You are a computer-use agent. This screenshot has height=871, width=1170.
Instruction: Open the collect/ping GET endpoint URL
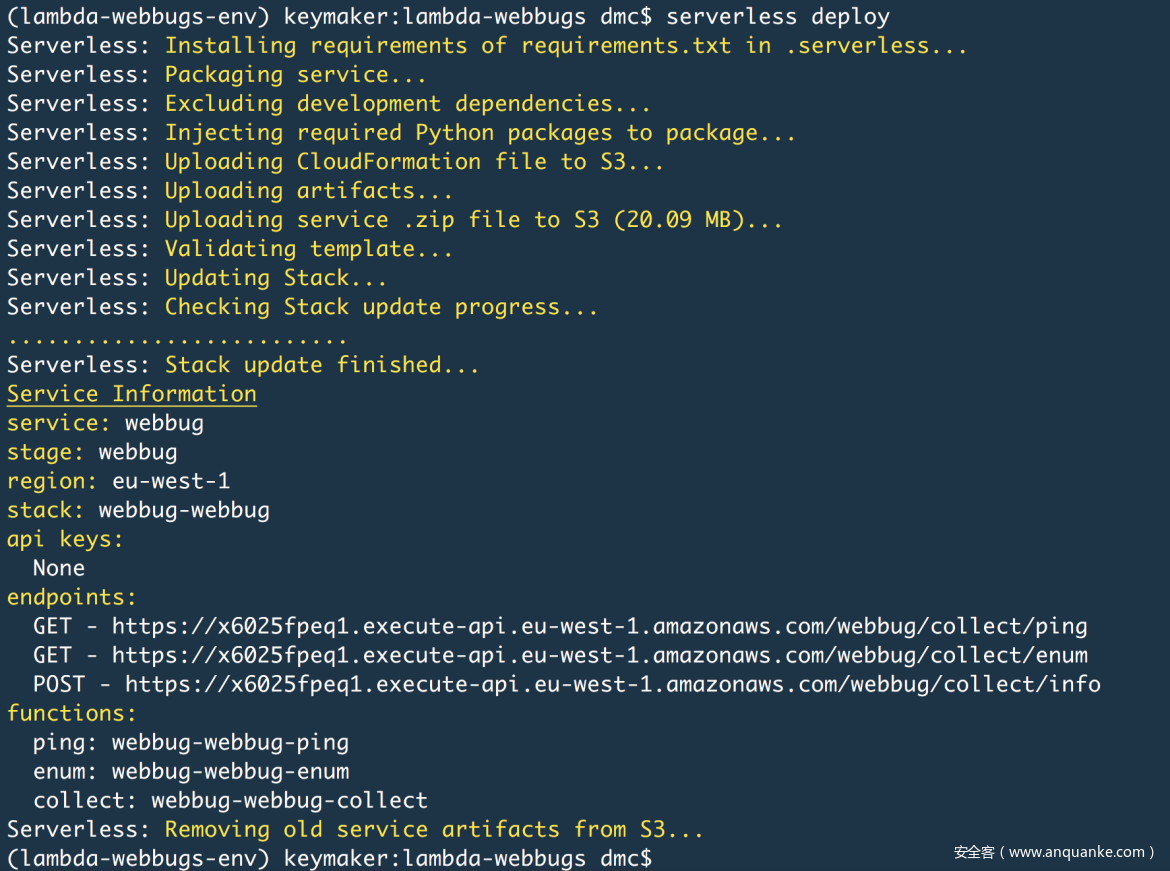point(599,627)
